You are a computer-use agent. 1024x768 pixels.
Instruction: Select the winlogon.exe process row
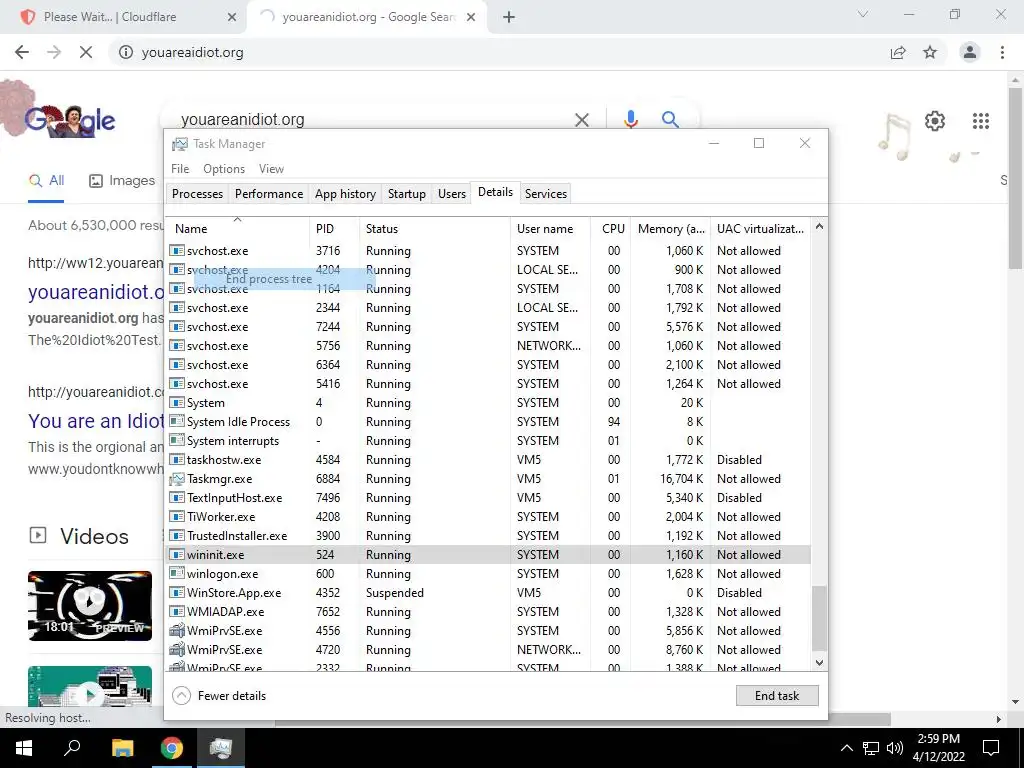tap(488, 574)
